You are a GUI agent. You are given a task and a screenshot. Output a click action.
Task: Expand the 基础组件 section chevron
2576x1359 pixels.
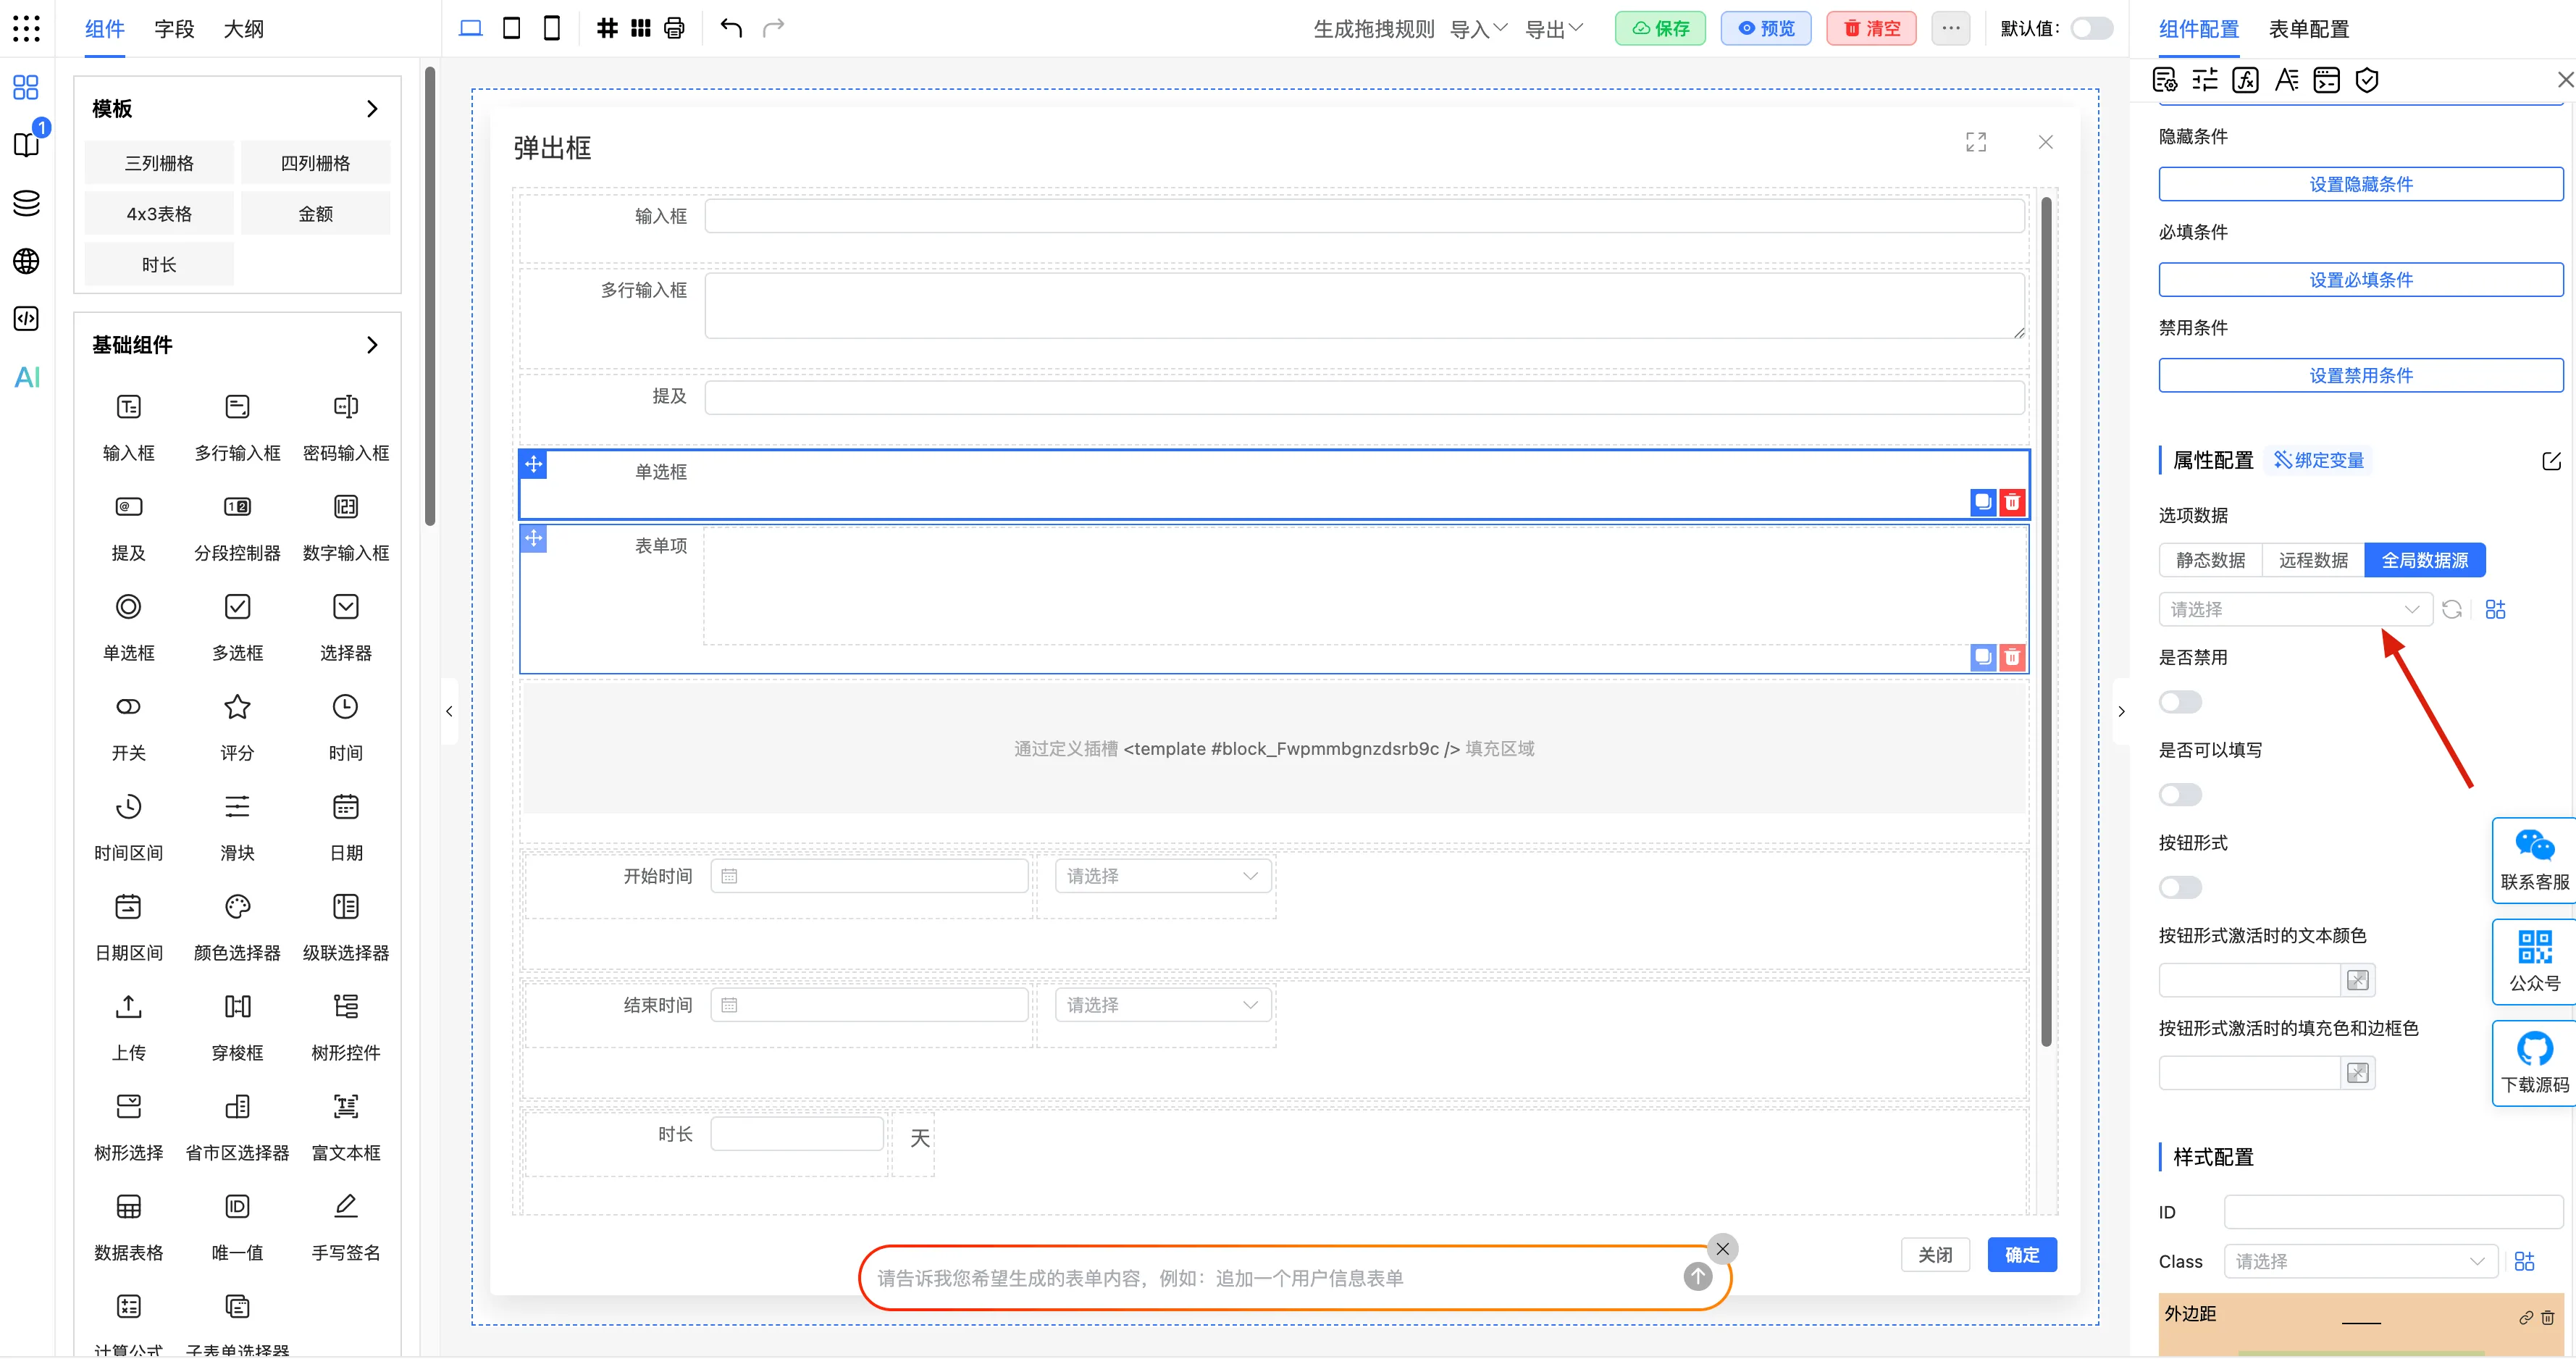pyautogui.click(x=372, y=345)
